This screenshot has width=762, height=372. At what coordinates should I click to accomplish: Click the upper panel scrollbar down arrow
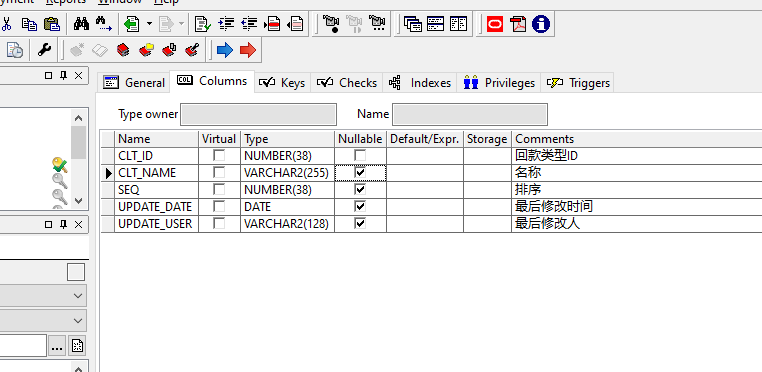pos(79,200)
